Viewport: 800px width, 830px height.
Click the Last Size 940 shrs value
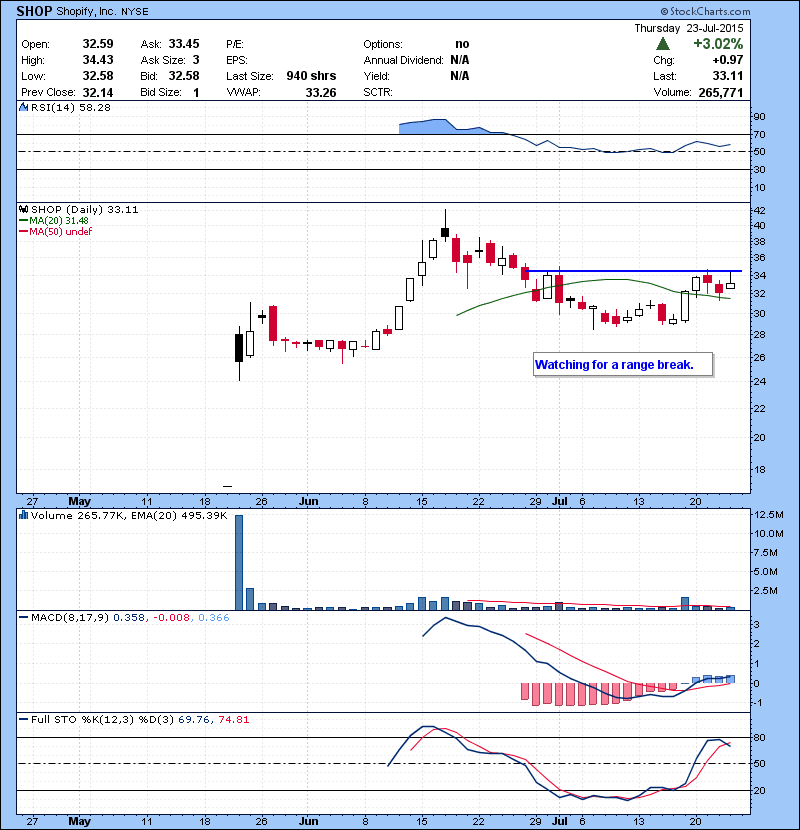(311, 76)
